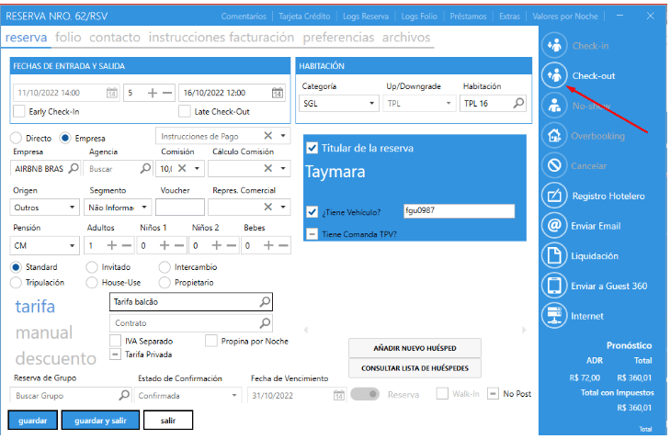Click the Internet network icon
The image size is (670, 439).
tap(553, 316)
